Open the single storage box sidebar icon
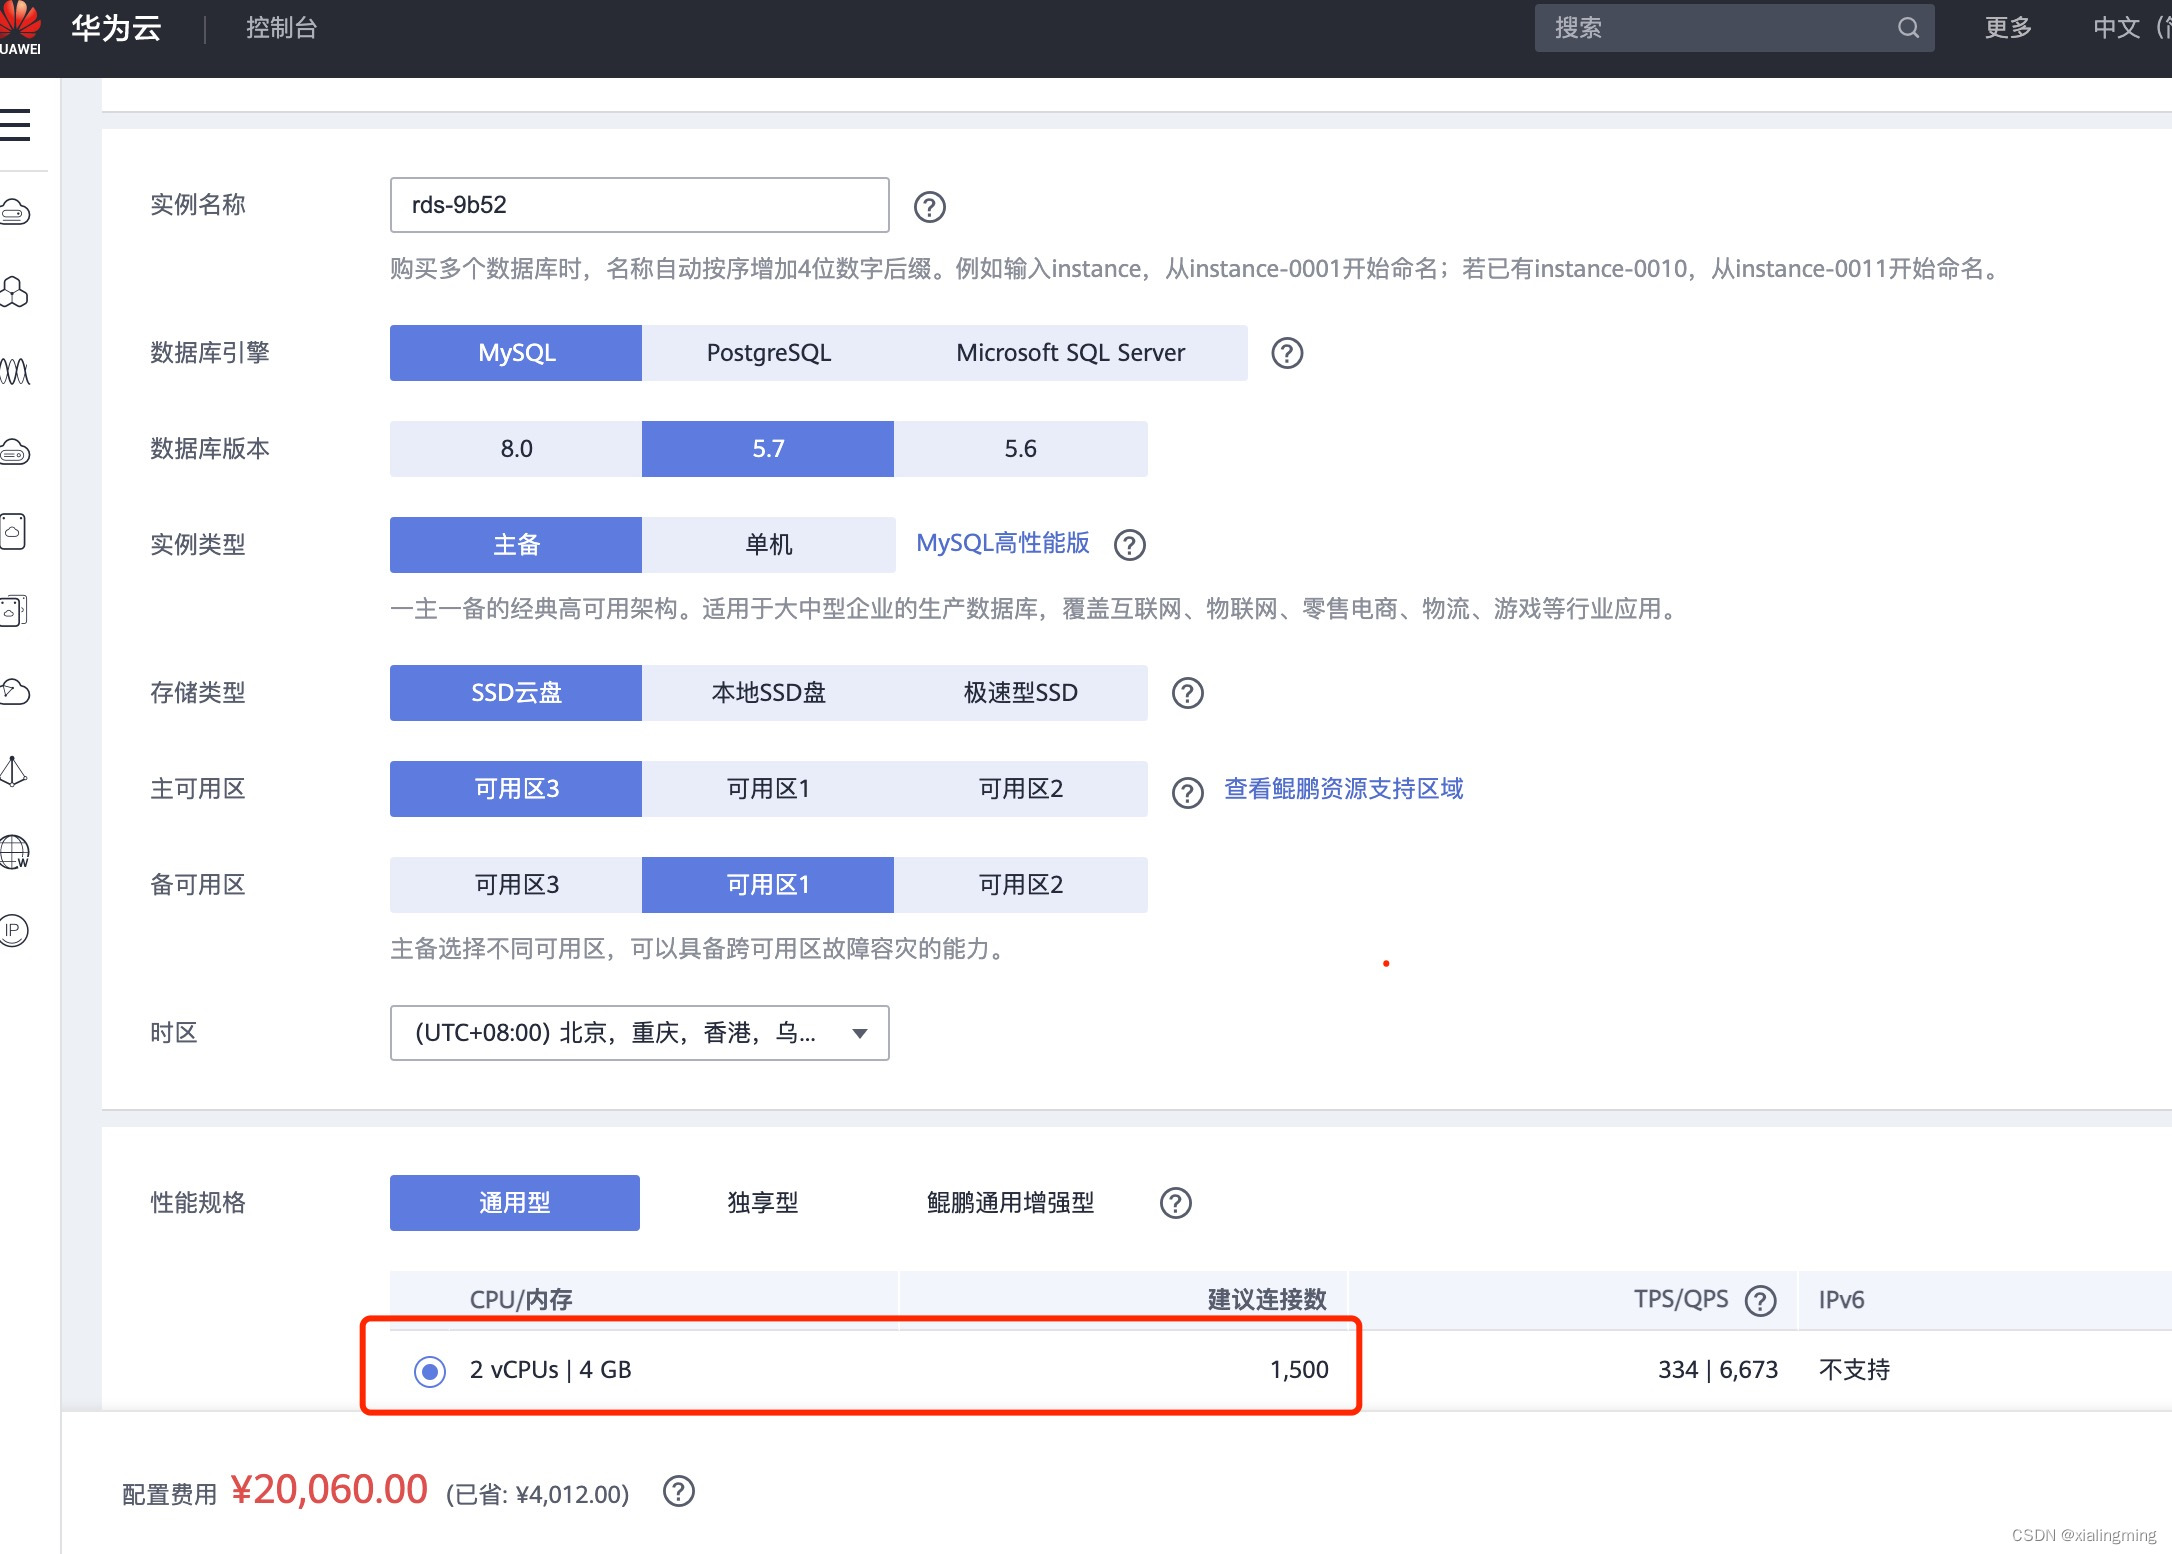2172x1554 pixels. (x=13, y=531)
